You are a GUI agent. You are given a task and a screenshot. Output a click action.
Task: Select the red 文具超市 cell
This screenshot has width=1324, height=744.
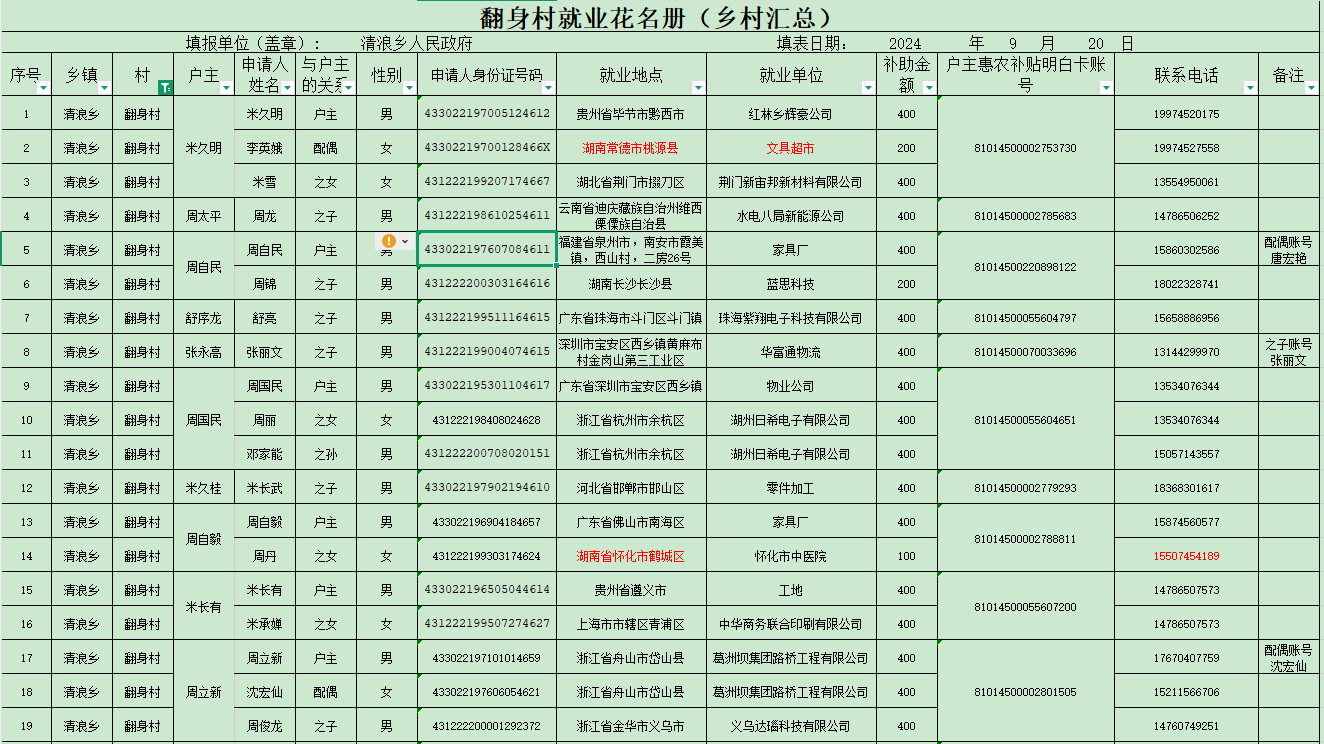791,148
